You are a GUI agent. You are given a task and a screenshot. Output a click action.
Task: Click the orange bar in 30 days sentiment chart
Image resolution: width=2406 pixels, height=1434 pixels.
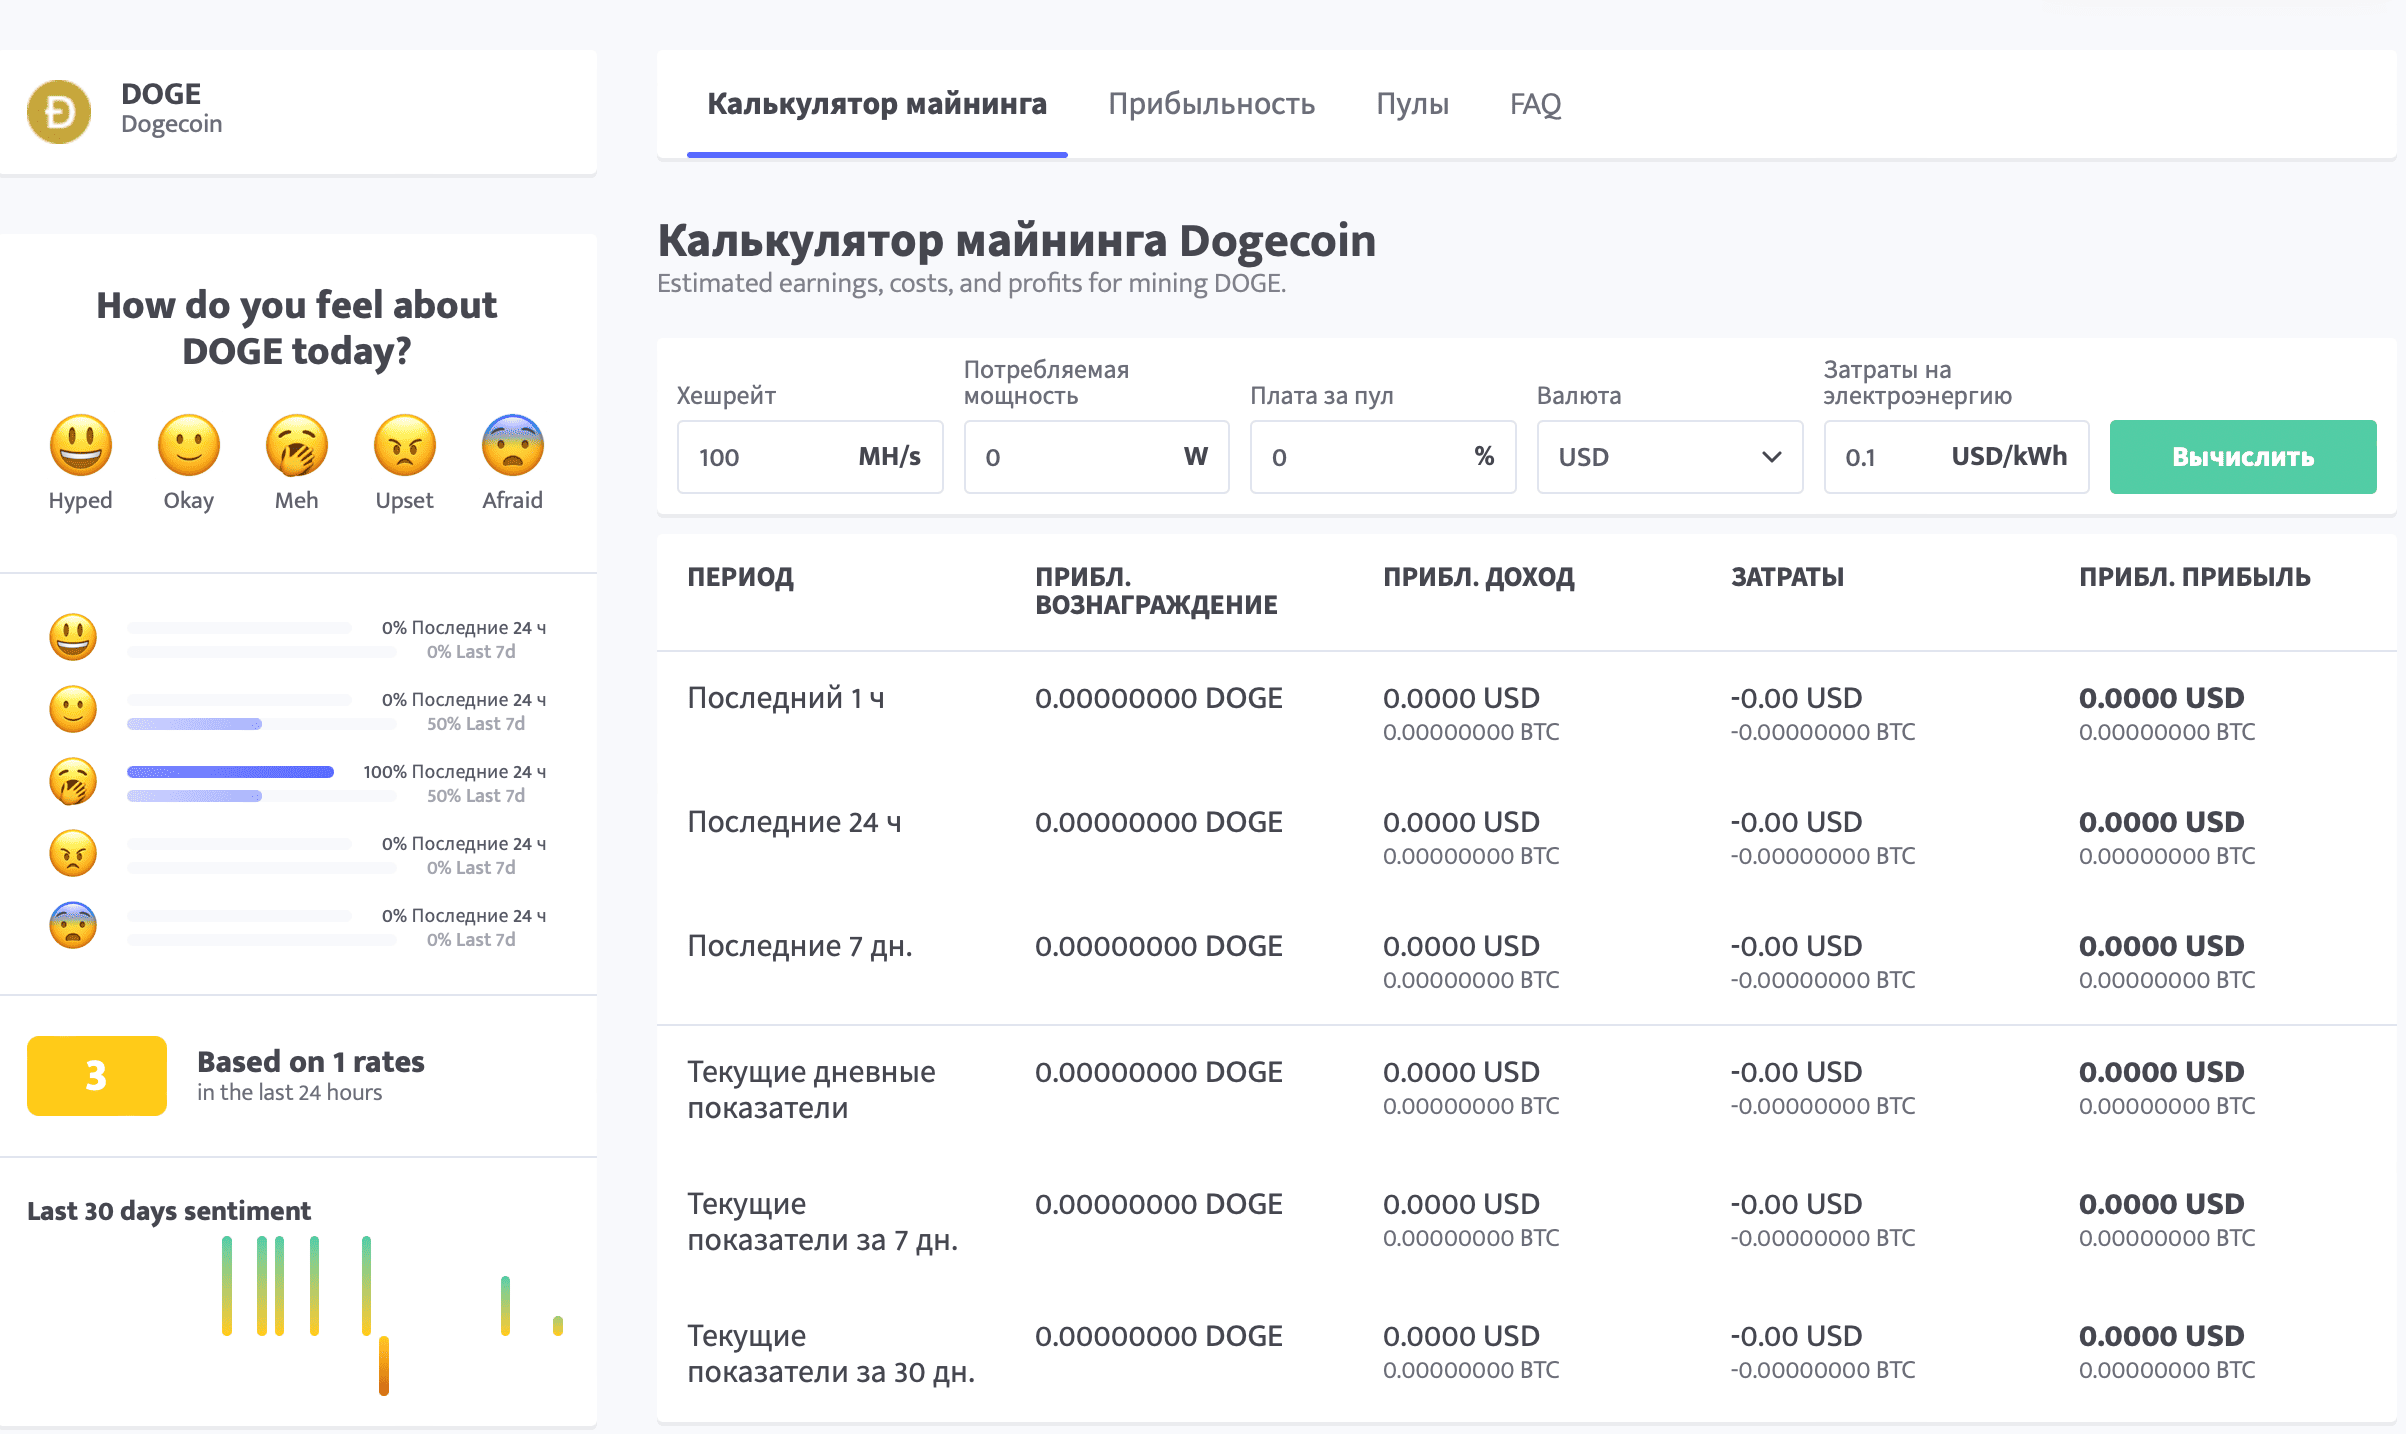384,1365
